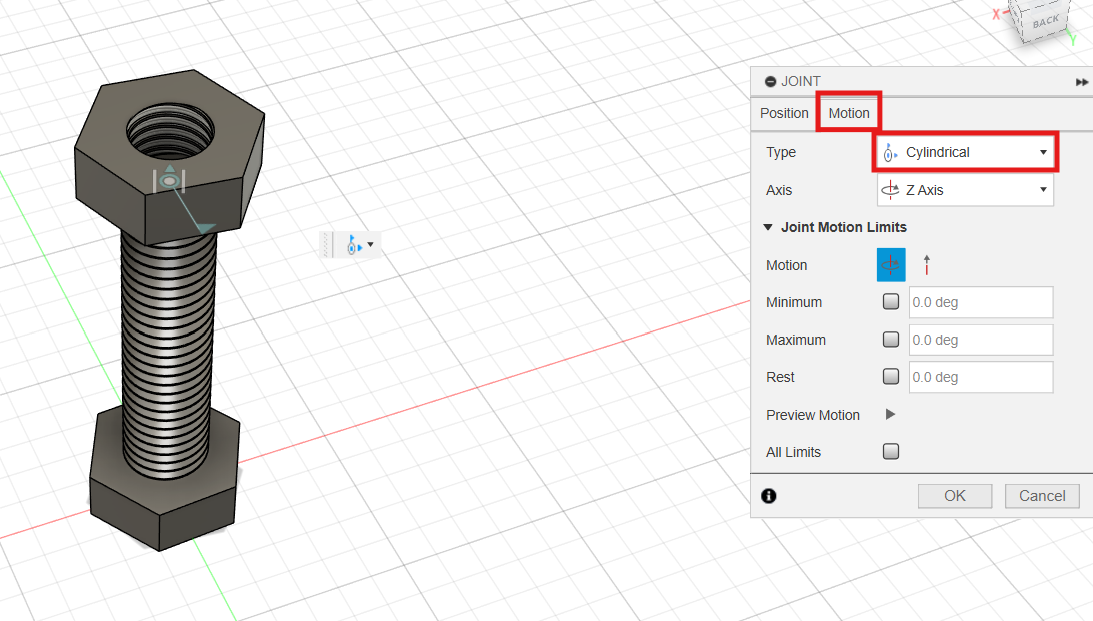The height and width of the screenshot is (621, 1093).
Task: Open the Type dropdown showing Cylindrical
Action: [x=965, y=152]
